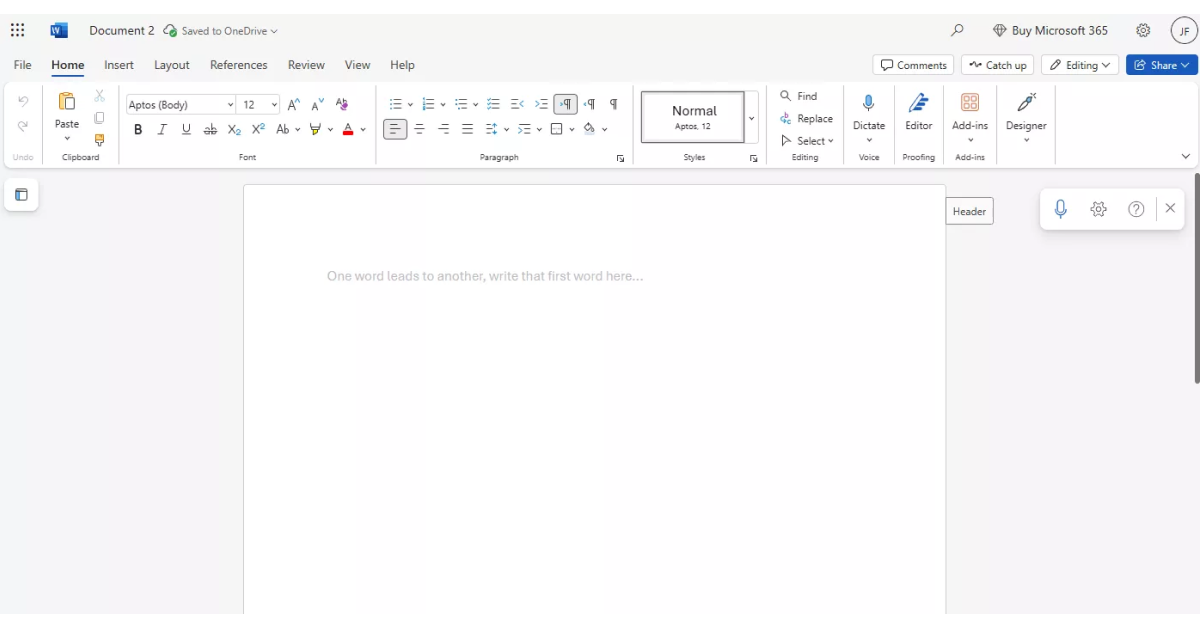Screen dimensions: 1200x628
Task: Toggle paragraph mark visibility
Action: (x=613, y=103)
